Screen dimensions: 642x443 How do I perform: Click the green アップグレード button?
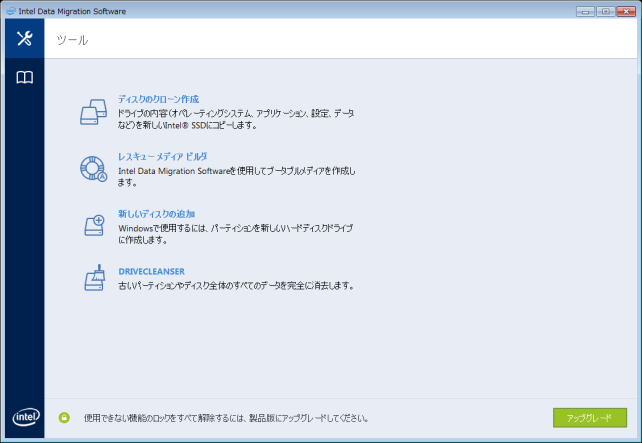[590, 418]
